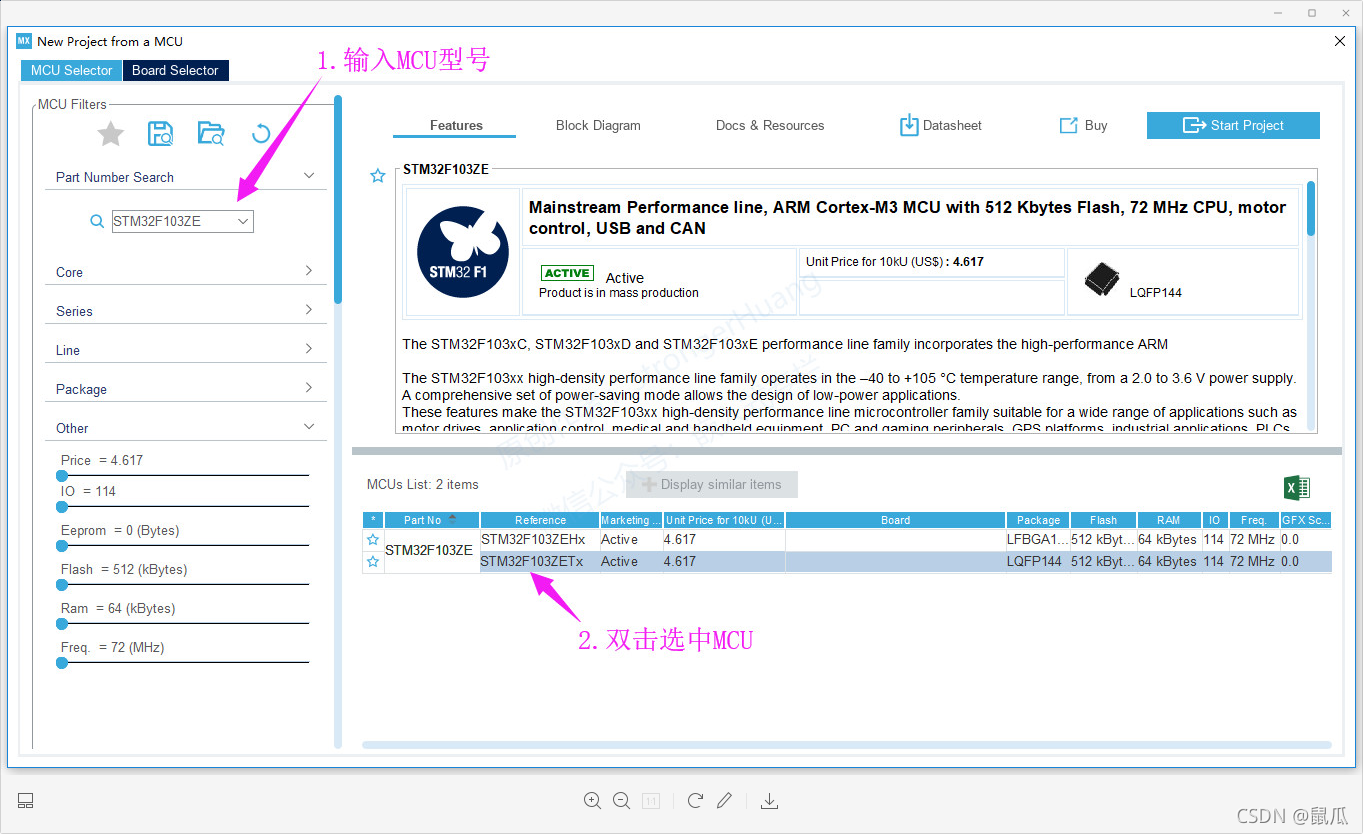Click the Price slider handle

(x=62, y=476)
